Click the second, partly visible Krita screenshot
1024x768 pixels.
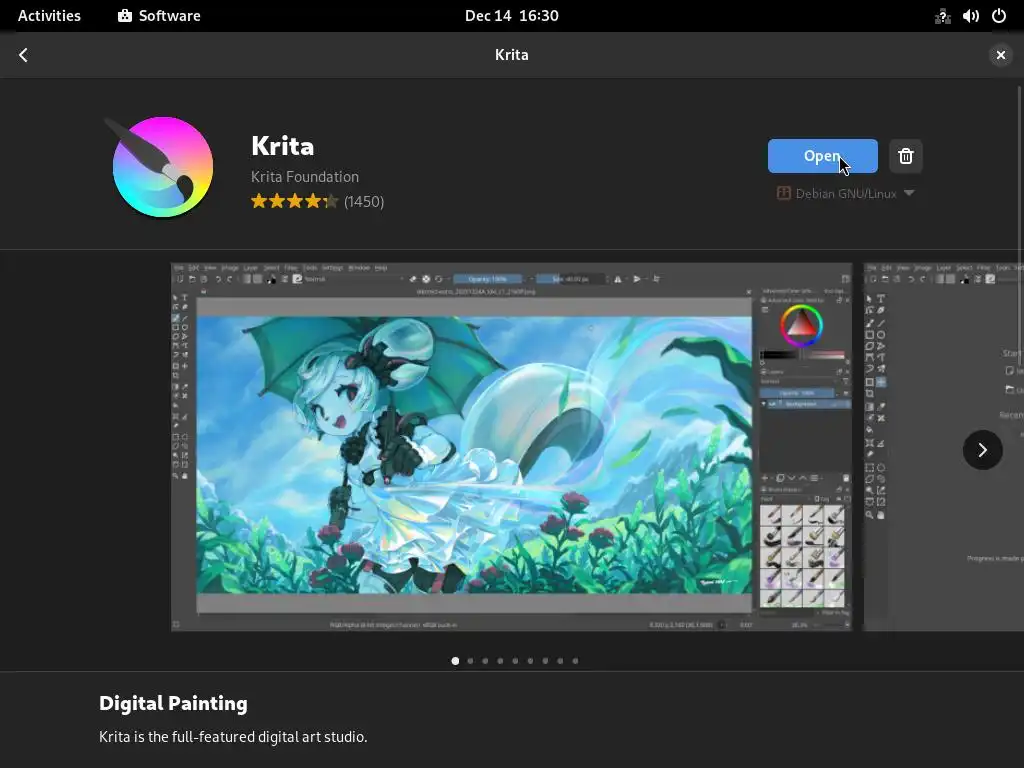(944, 447)
